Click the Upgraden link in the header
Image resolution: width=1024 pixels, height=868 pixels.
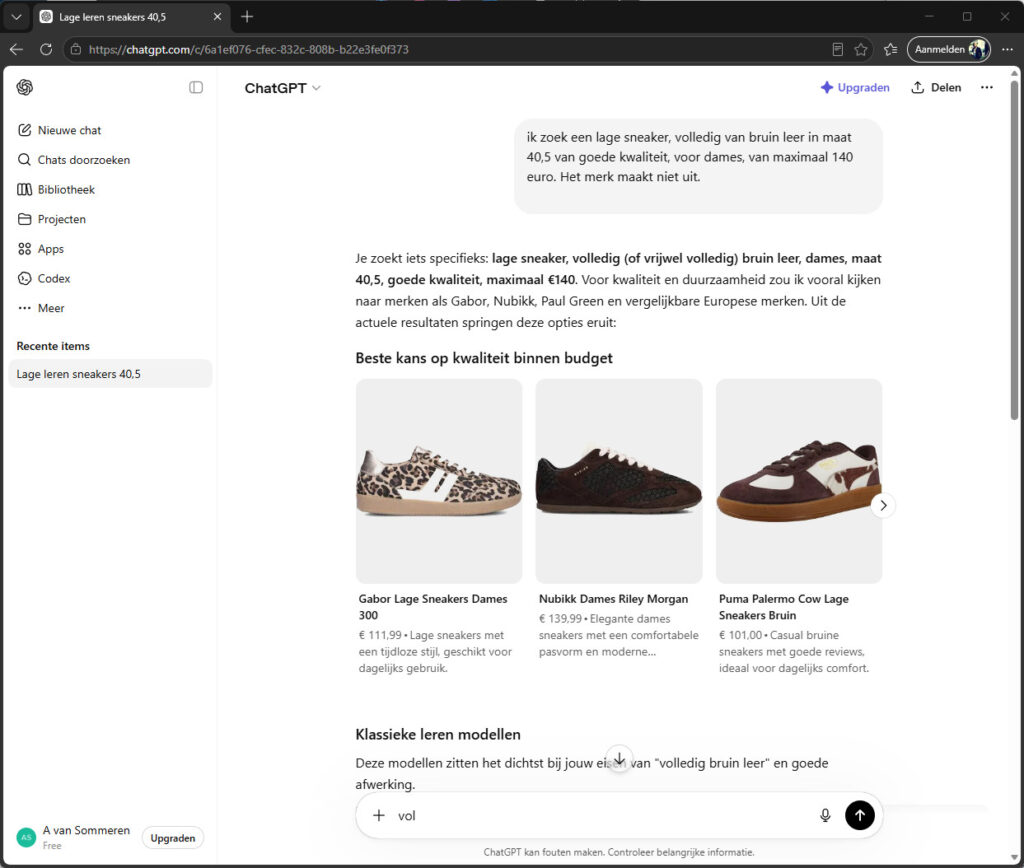pyautogui.click(x=855, y=88)
